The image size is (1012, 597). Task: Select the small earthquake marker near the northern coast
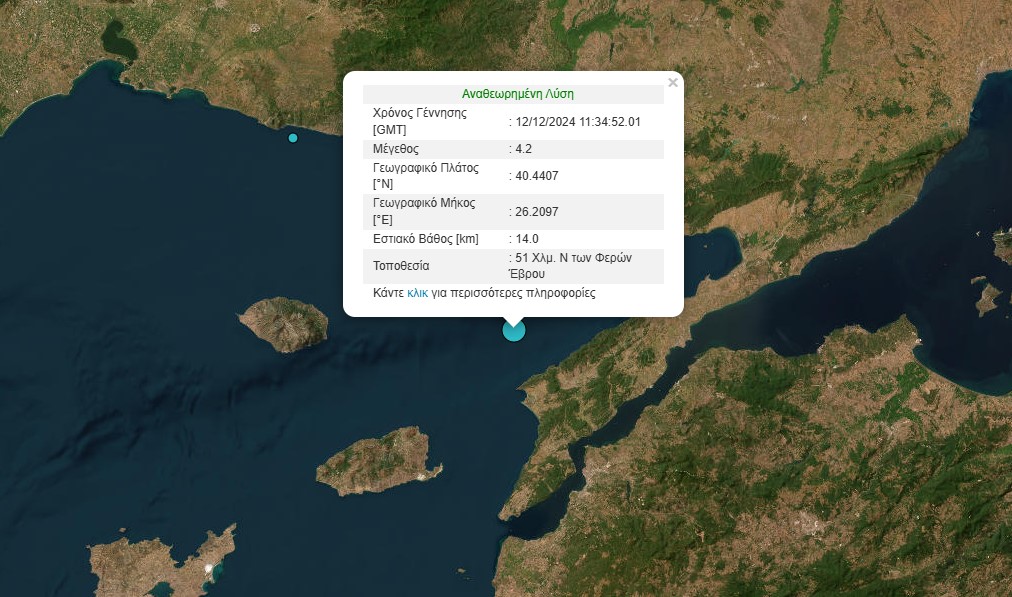[293, 138]
